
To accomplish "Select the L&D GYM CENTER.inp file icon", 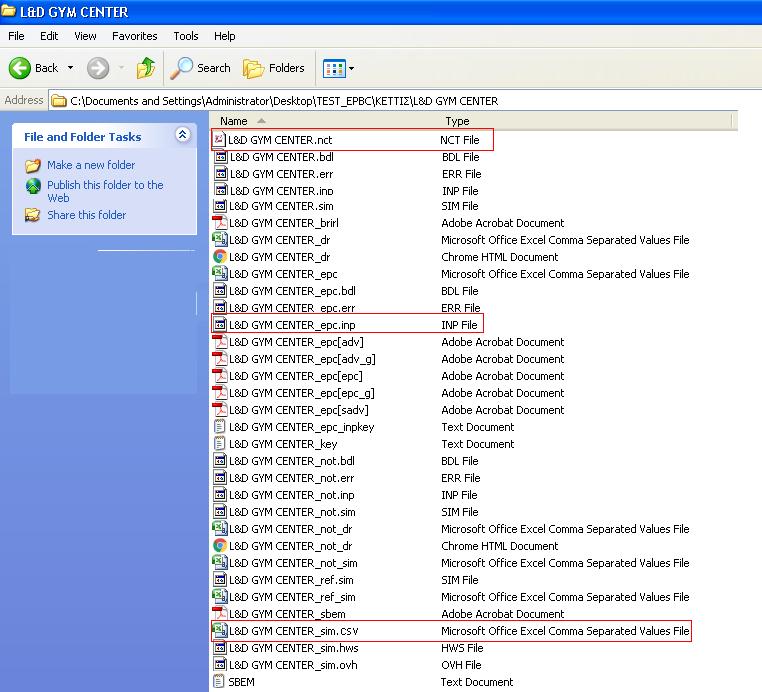I will [x=221, y=190].
